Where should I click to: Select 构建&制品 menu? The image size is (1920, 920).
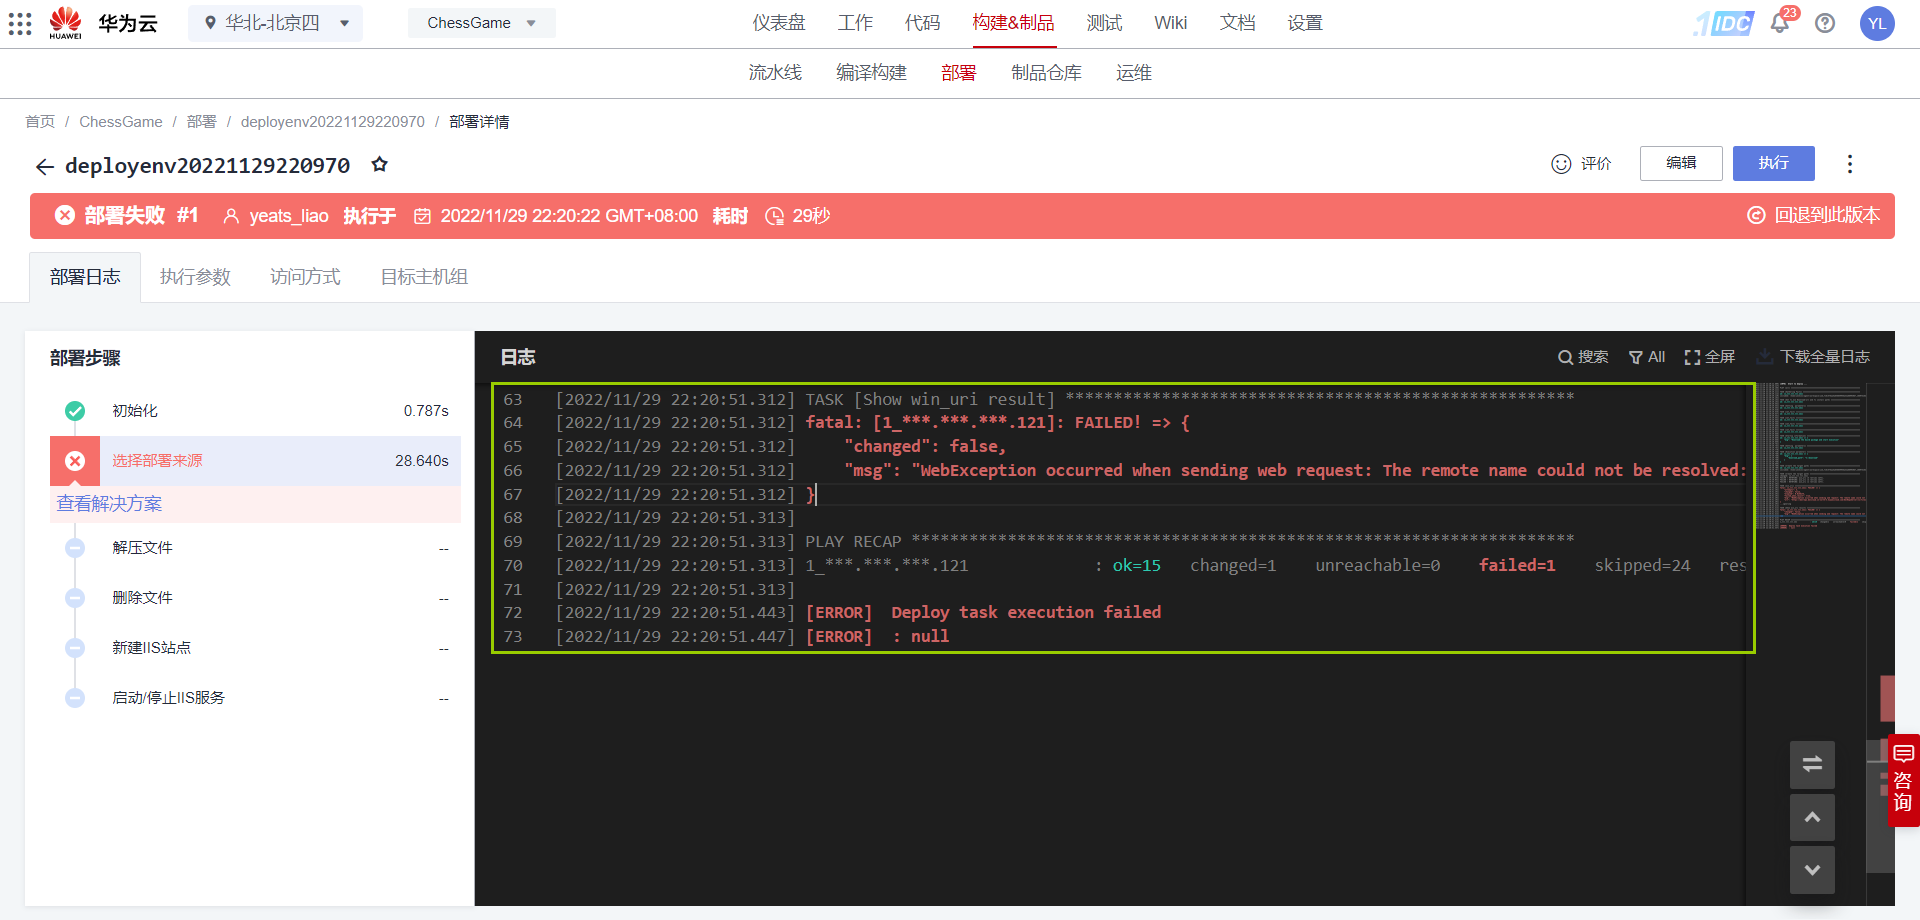coord(1013,23)
